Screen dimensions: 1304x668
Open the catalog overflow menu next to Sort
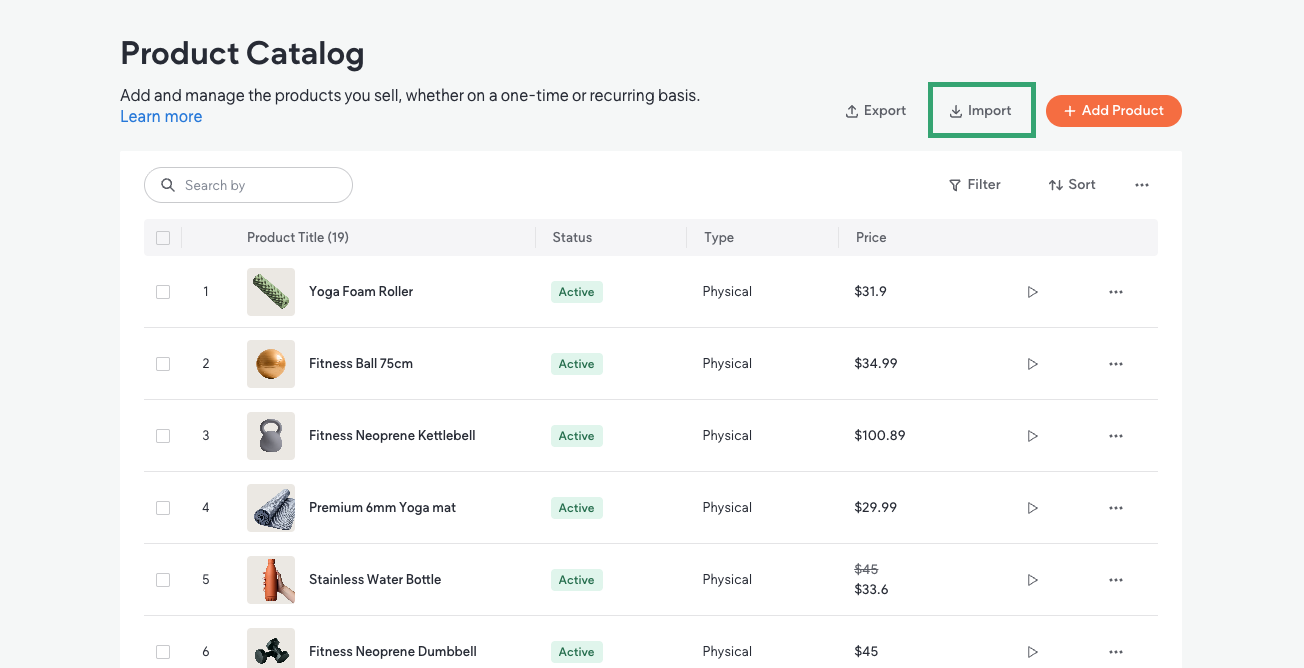pos(1142,184)
